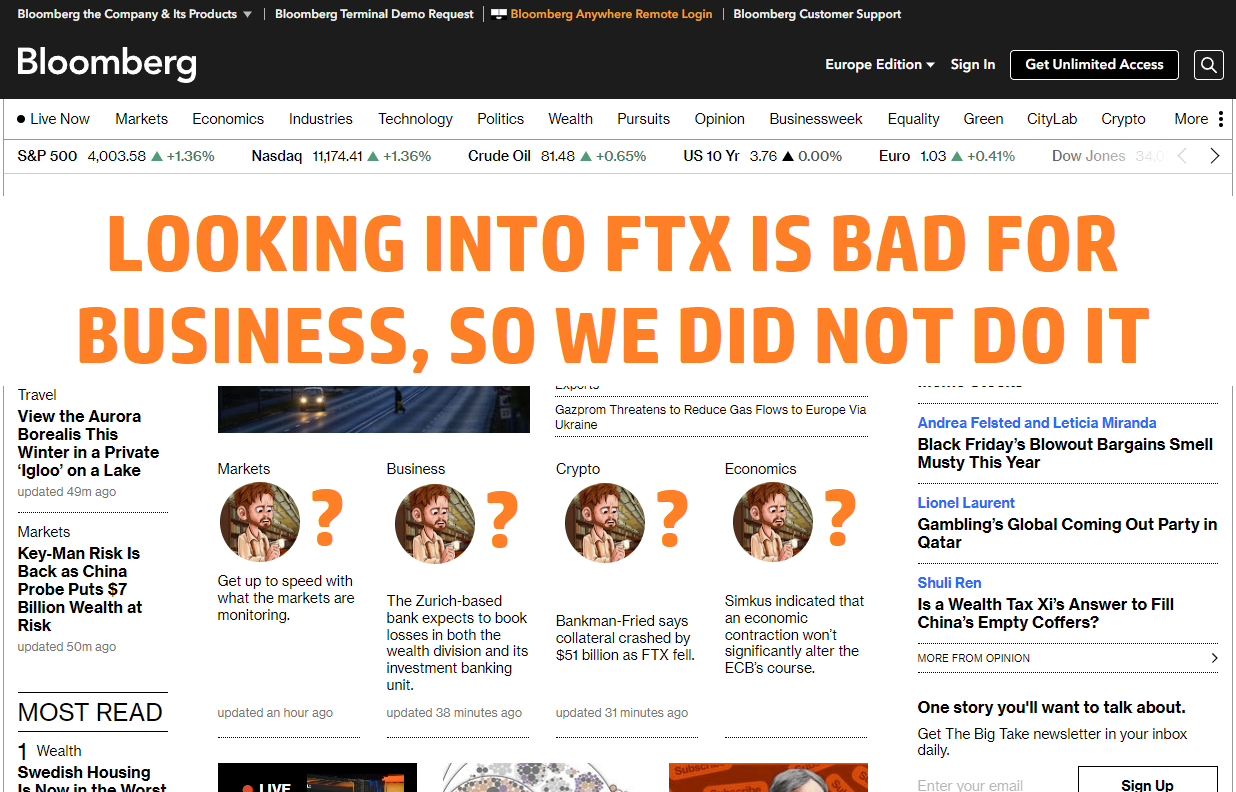
Task: Open the Markets nav tab
Action: point(141,119)
